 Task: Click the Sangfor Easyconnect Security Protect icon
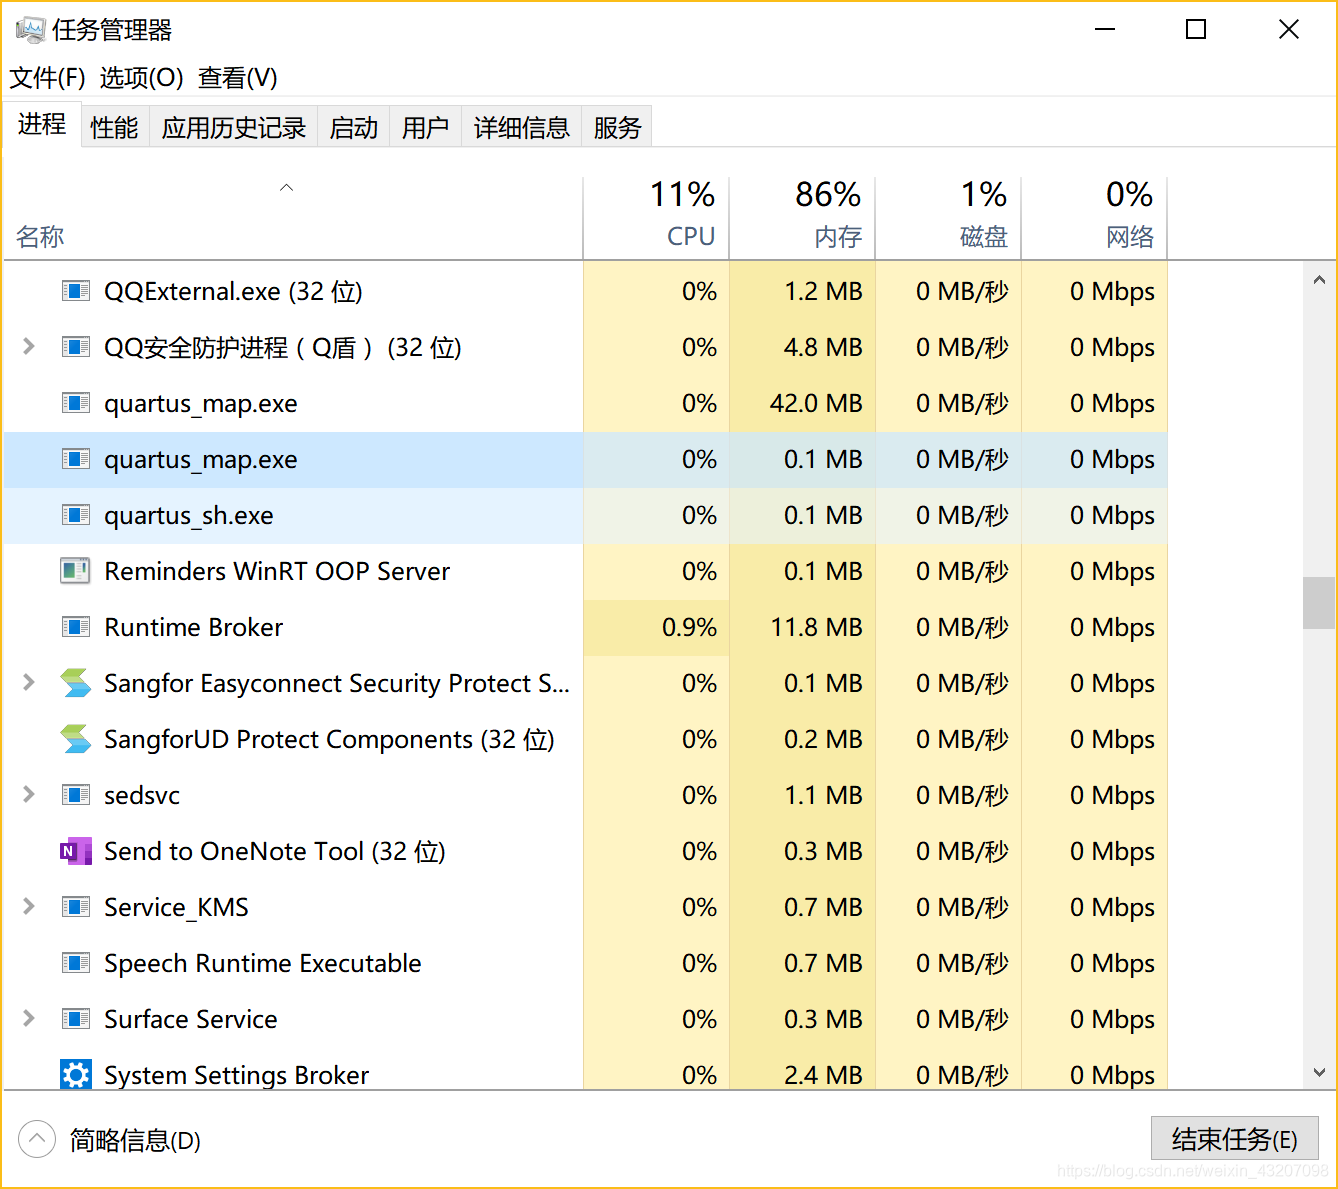pos(76,683)
